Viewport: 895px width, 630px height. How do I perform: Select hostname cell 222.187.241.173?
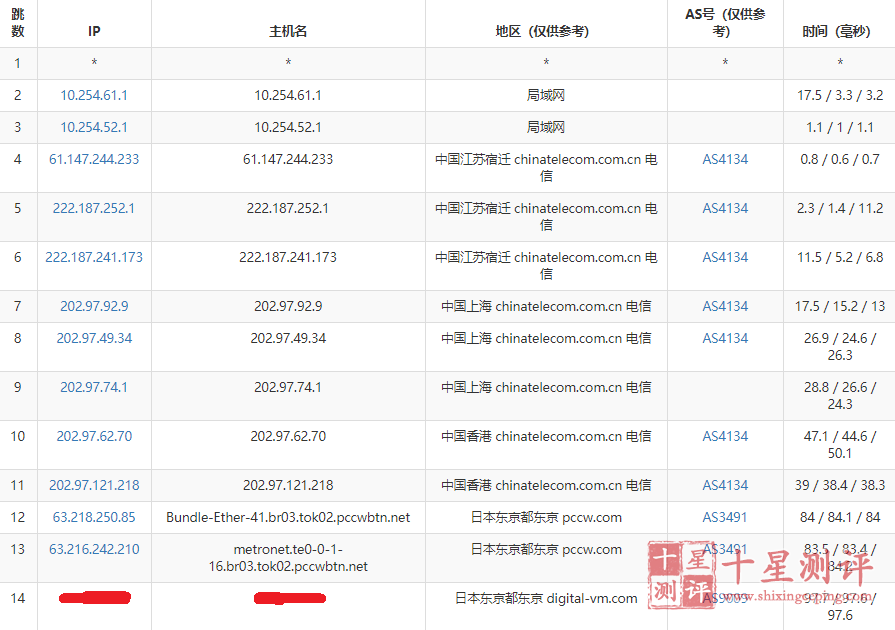pos(288,257)
